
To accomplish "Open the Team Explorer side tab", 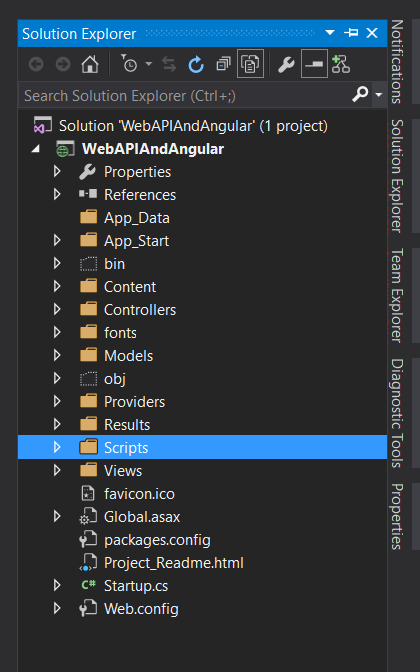I will 396,295.
